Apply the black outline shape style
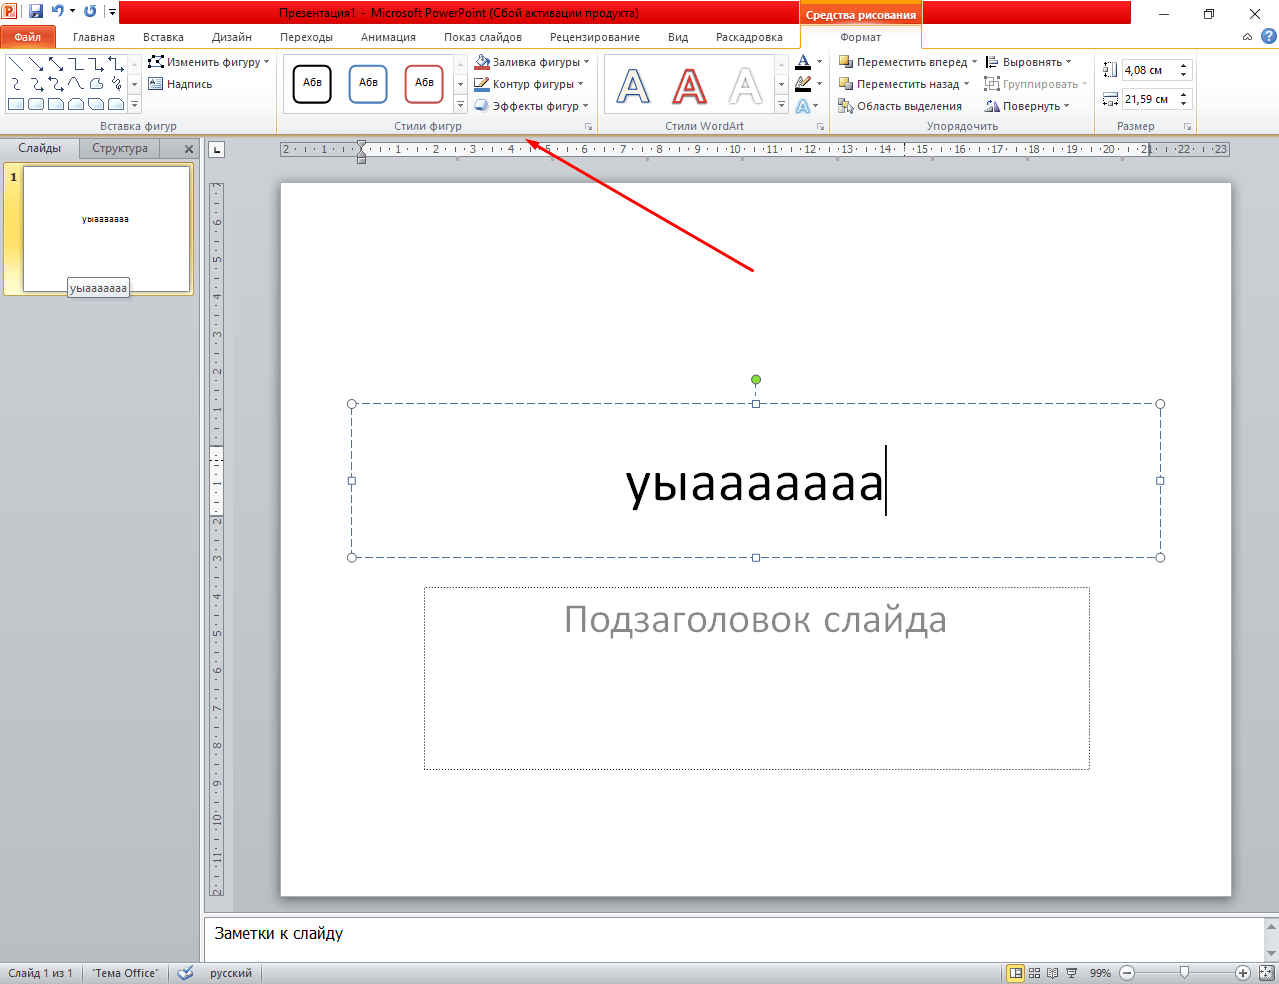Viewport: 1279px width, 984px height. coord(312,84)
